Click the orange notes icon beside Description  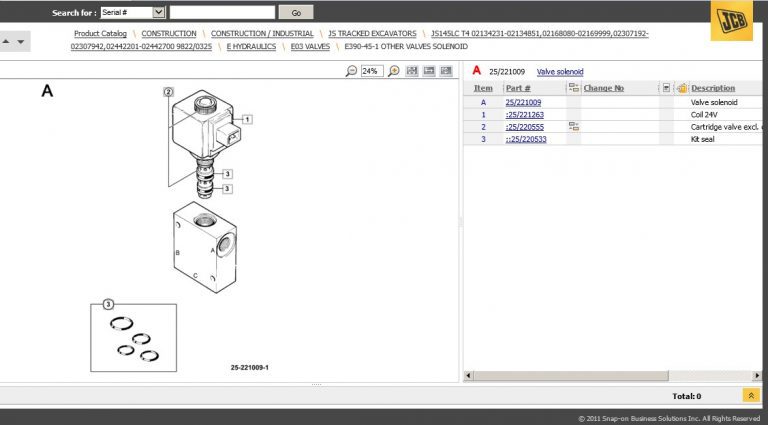(682, 88)
